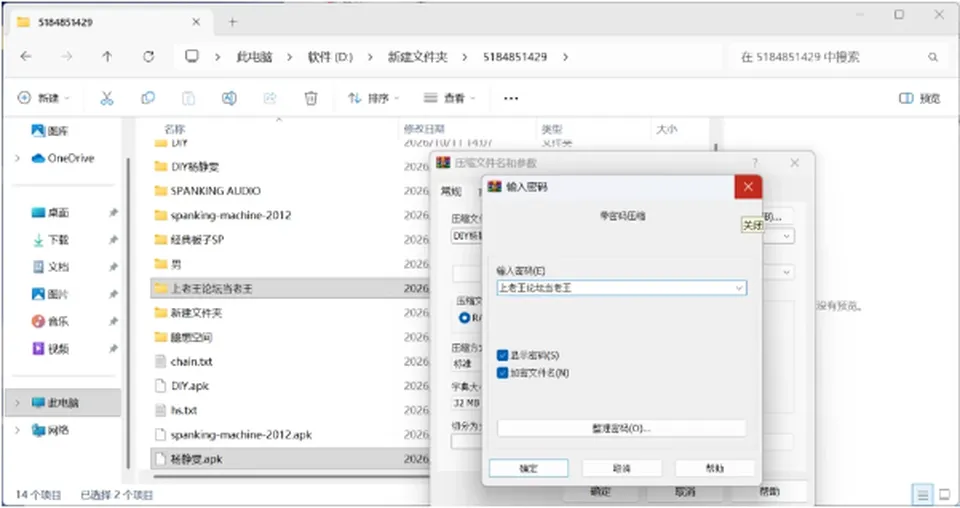Click 取消 in the password dialog

(621, 468)
